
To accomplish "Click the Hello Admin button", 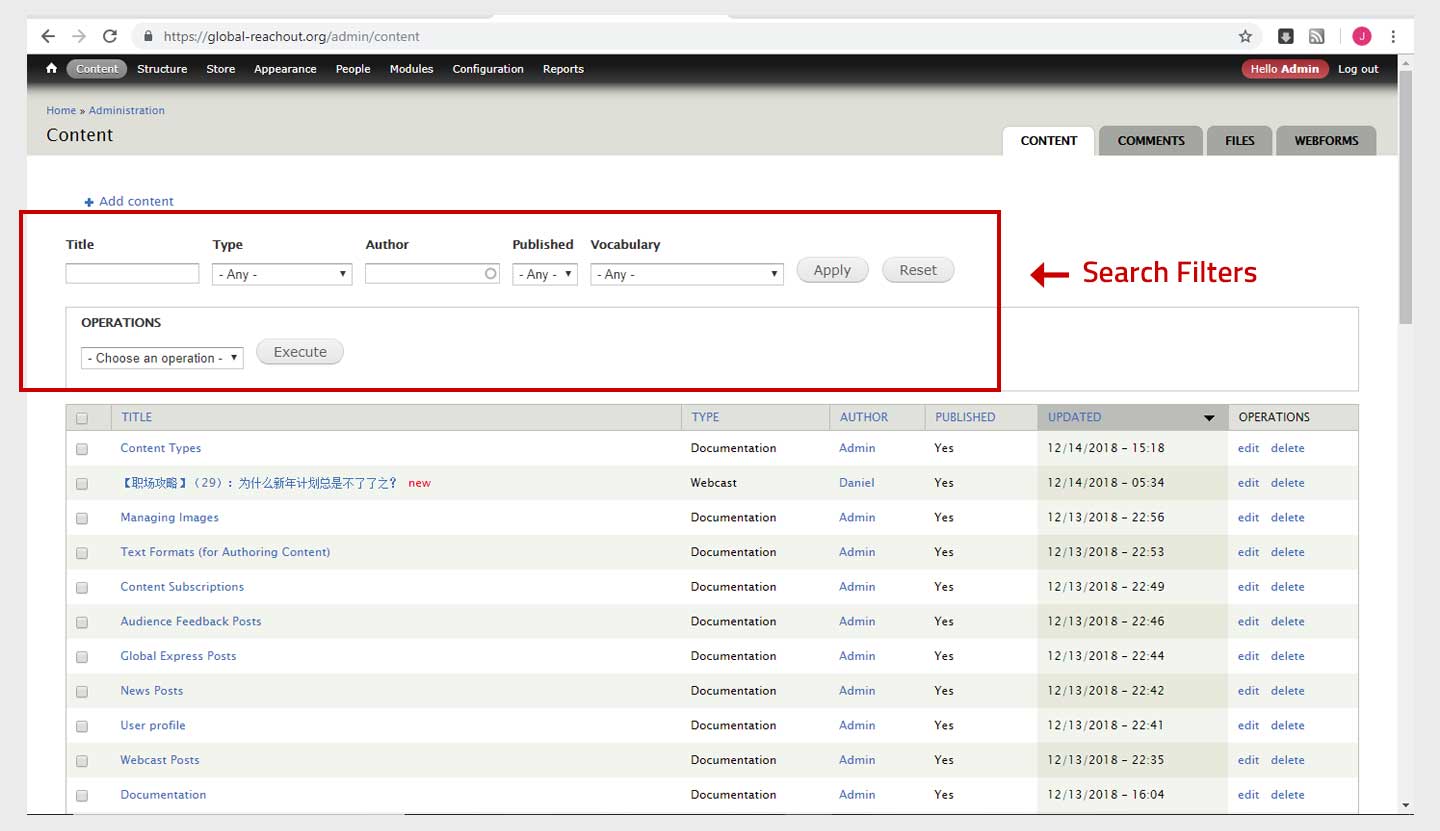I will (1285, 69).
